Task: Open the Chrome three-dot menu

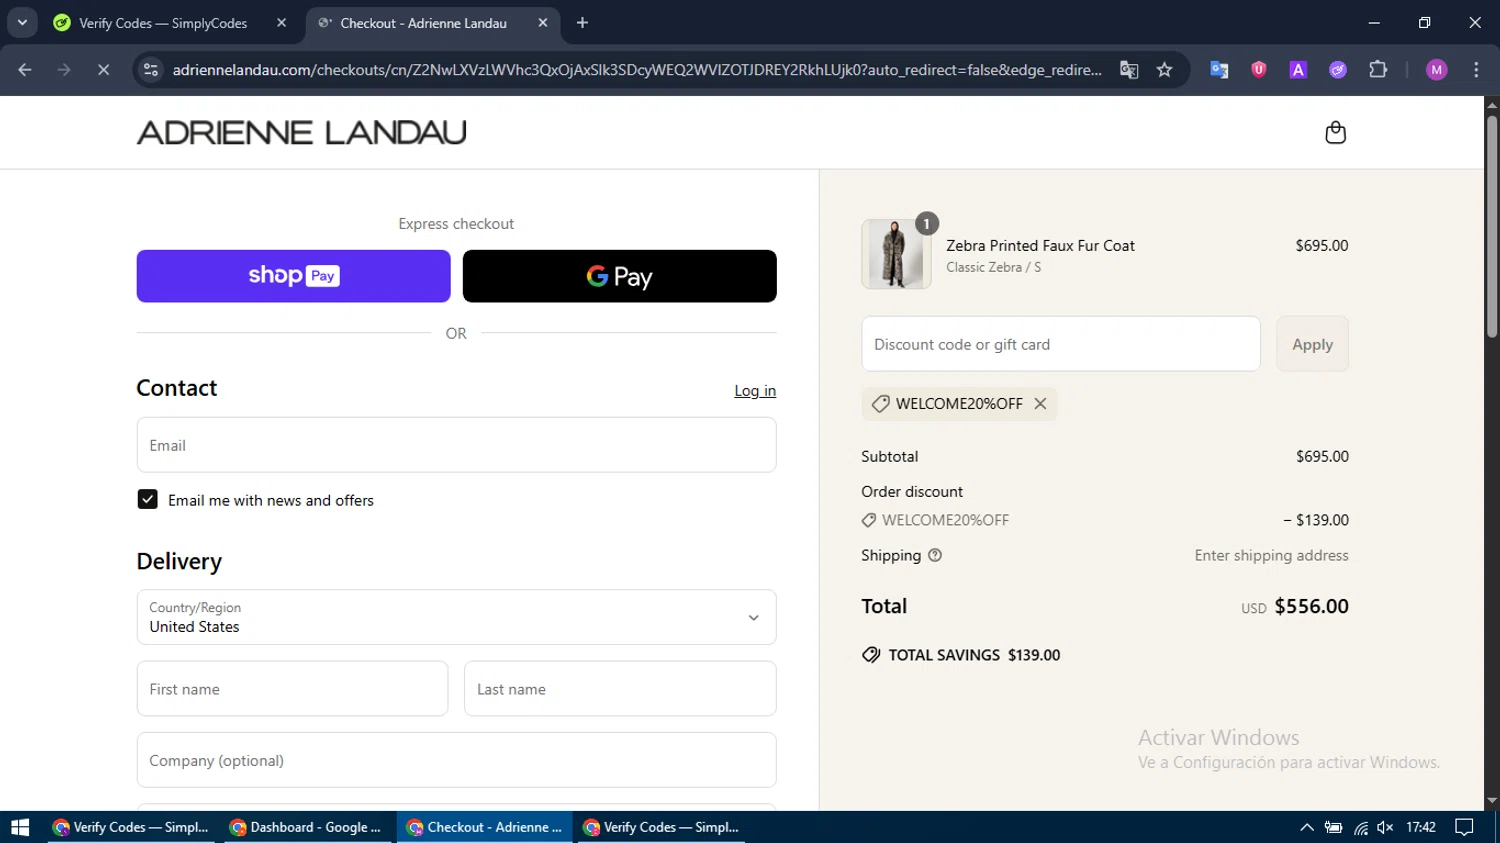Action: coord(1476,70)
